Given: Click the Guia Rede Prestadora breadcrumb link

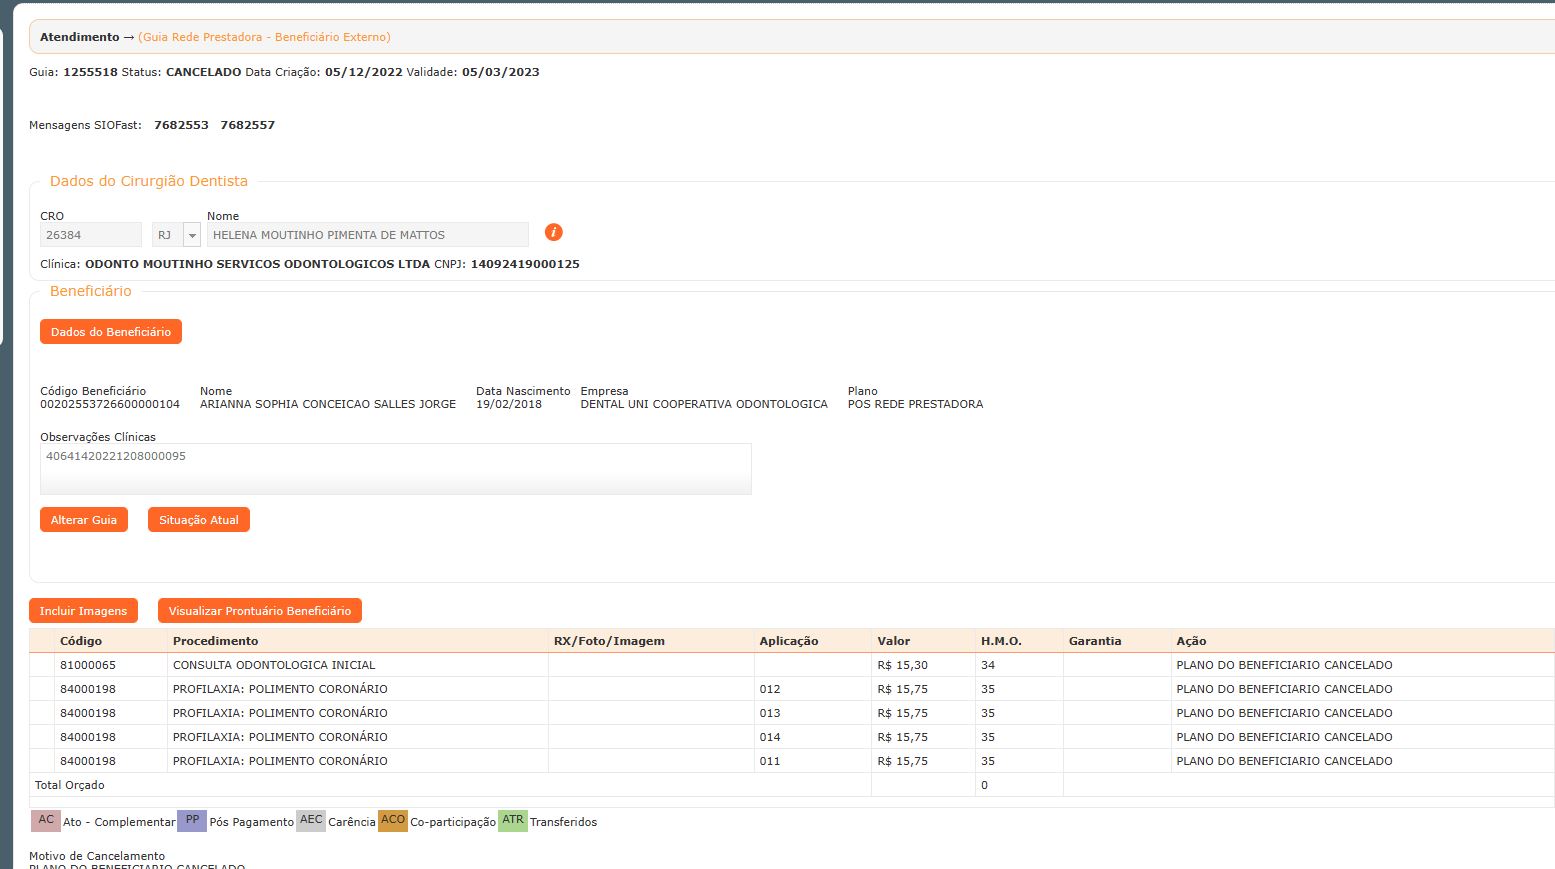Looking at the screenshot, I should [x=264, y=37].
